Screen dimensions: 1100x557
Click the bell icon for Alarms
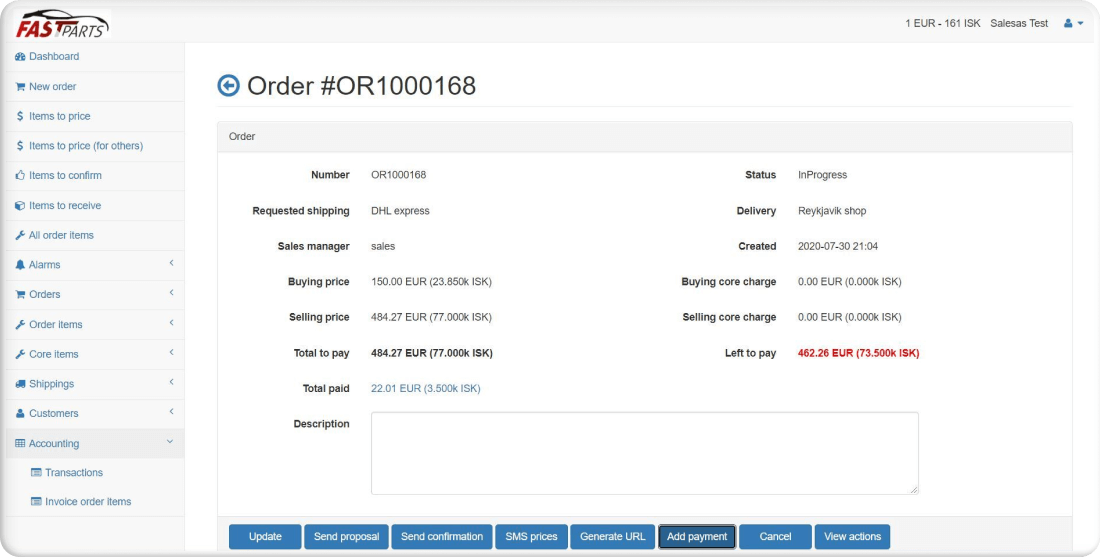pyautogui.click(x=20, y=265)
